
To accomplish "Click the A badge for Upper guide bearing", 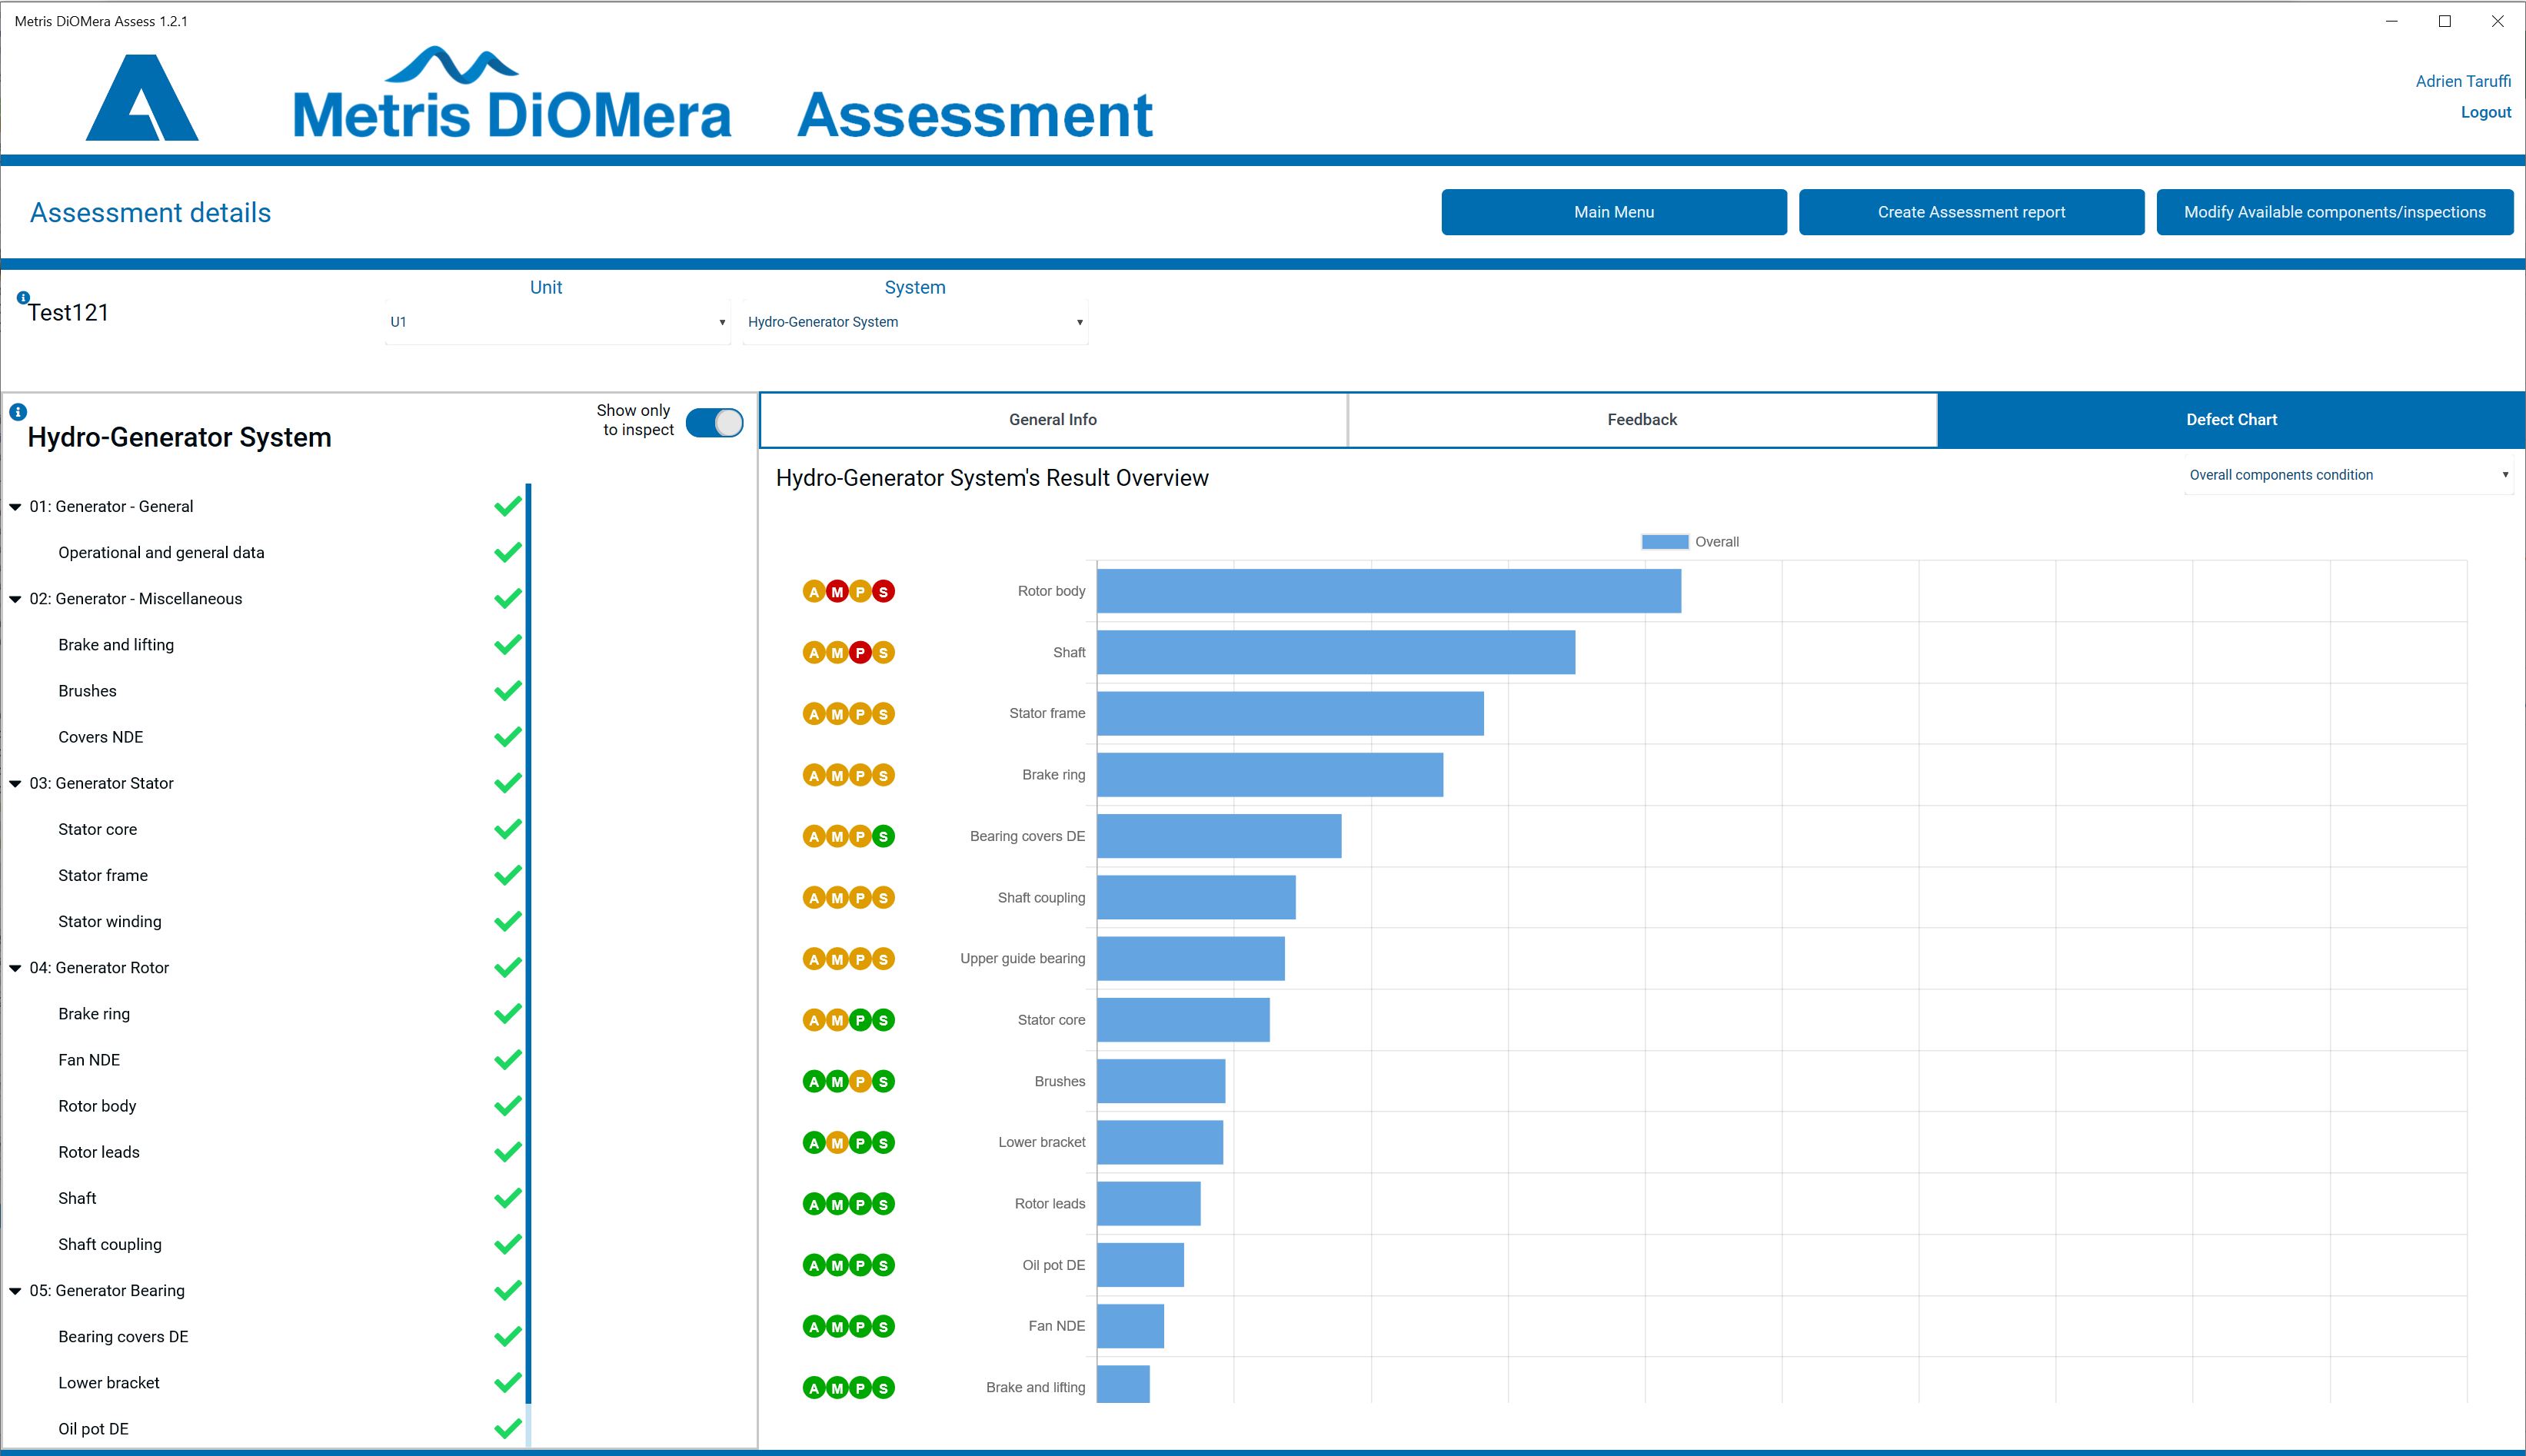I will click(x=814, y=959).
